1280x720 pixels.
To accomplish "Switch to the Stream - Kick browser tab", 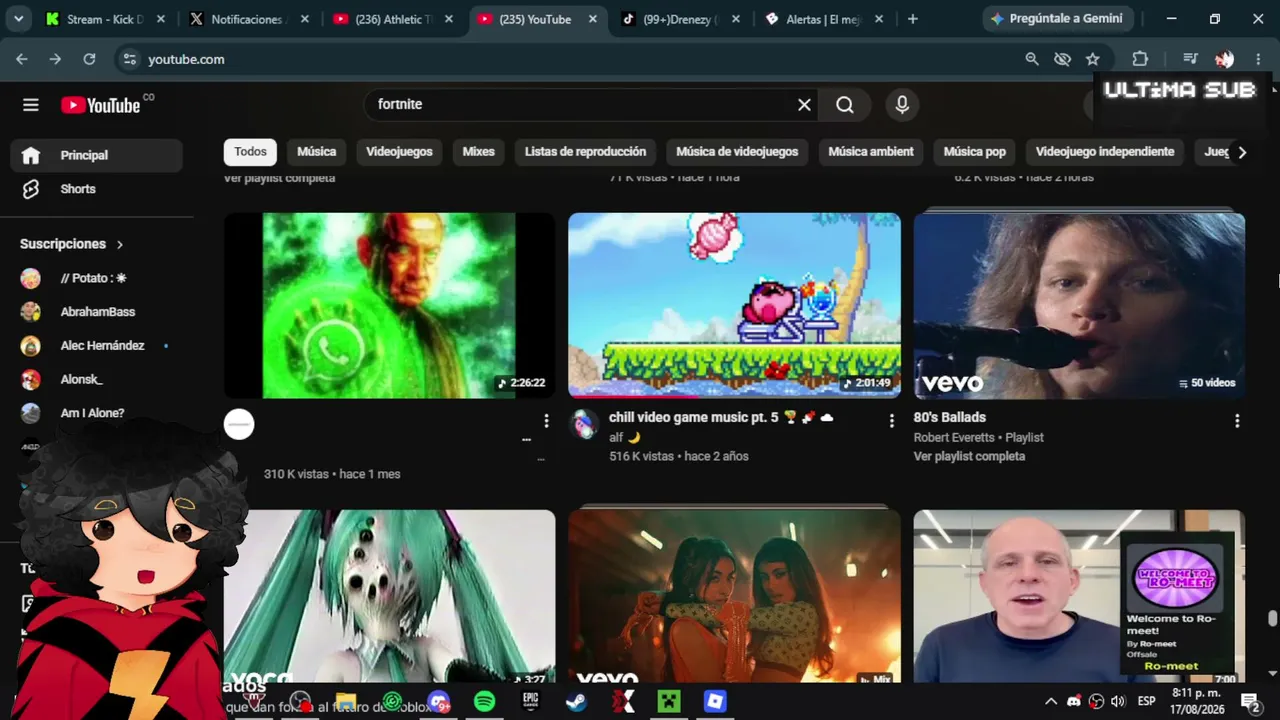I will [x=106, y=19].
